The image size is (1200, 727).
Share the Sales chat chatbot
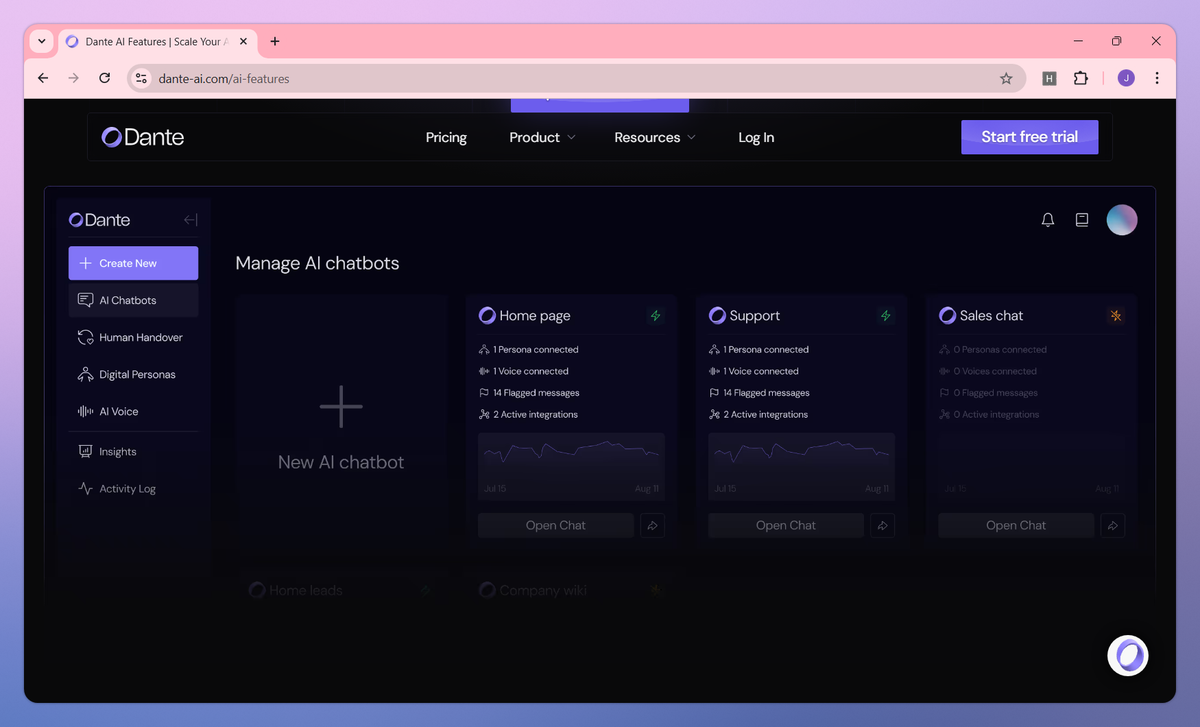(x=1112, y=525)
